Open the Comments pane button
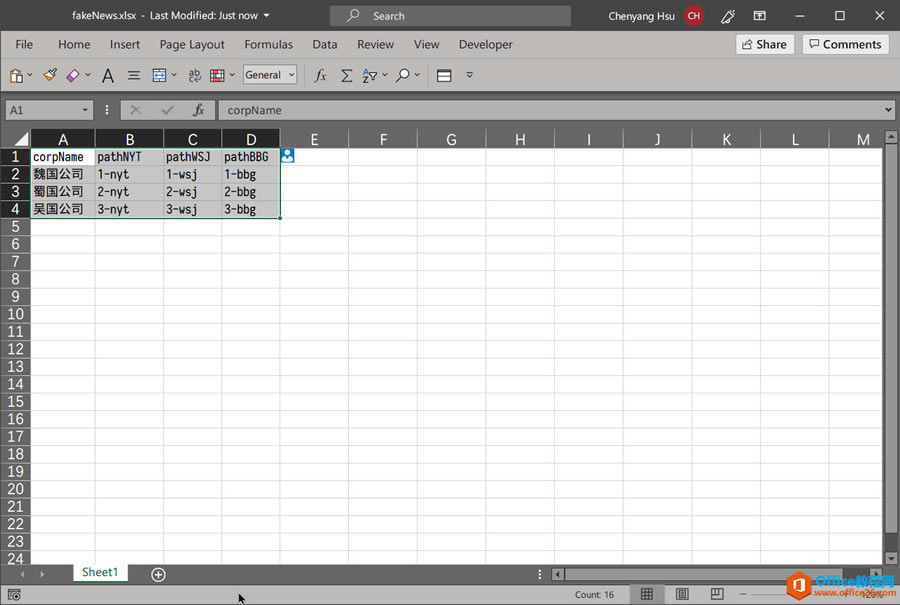 pos(845,44)
